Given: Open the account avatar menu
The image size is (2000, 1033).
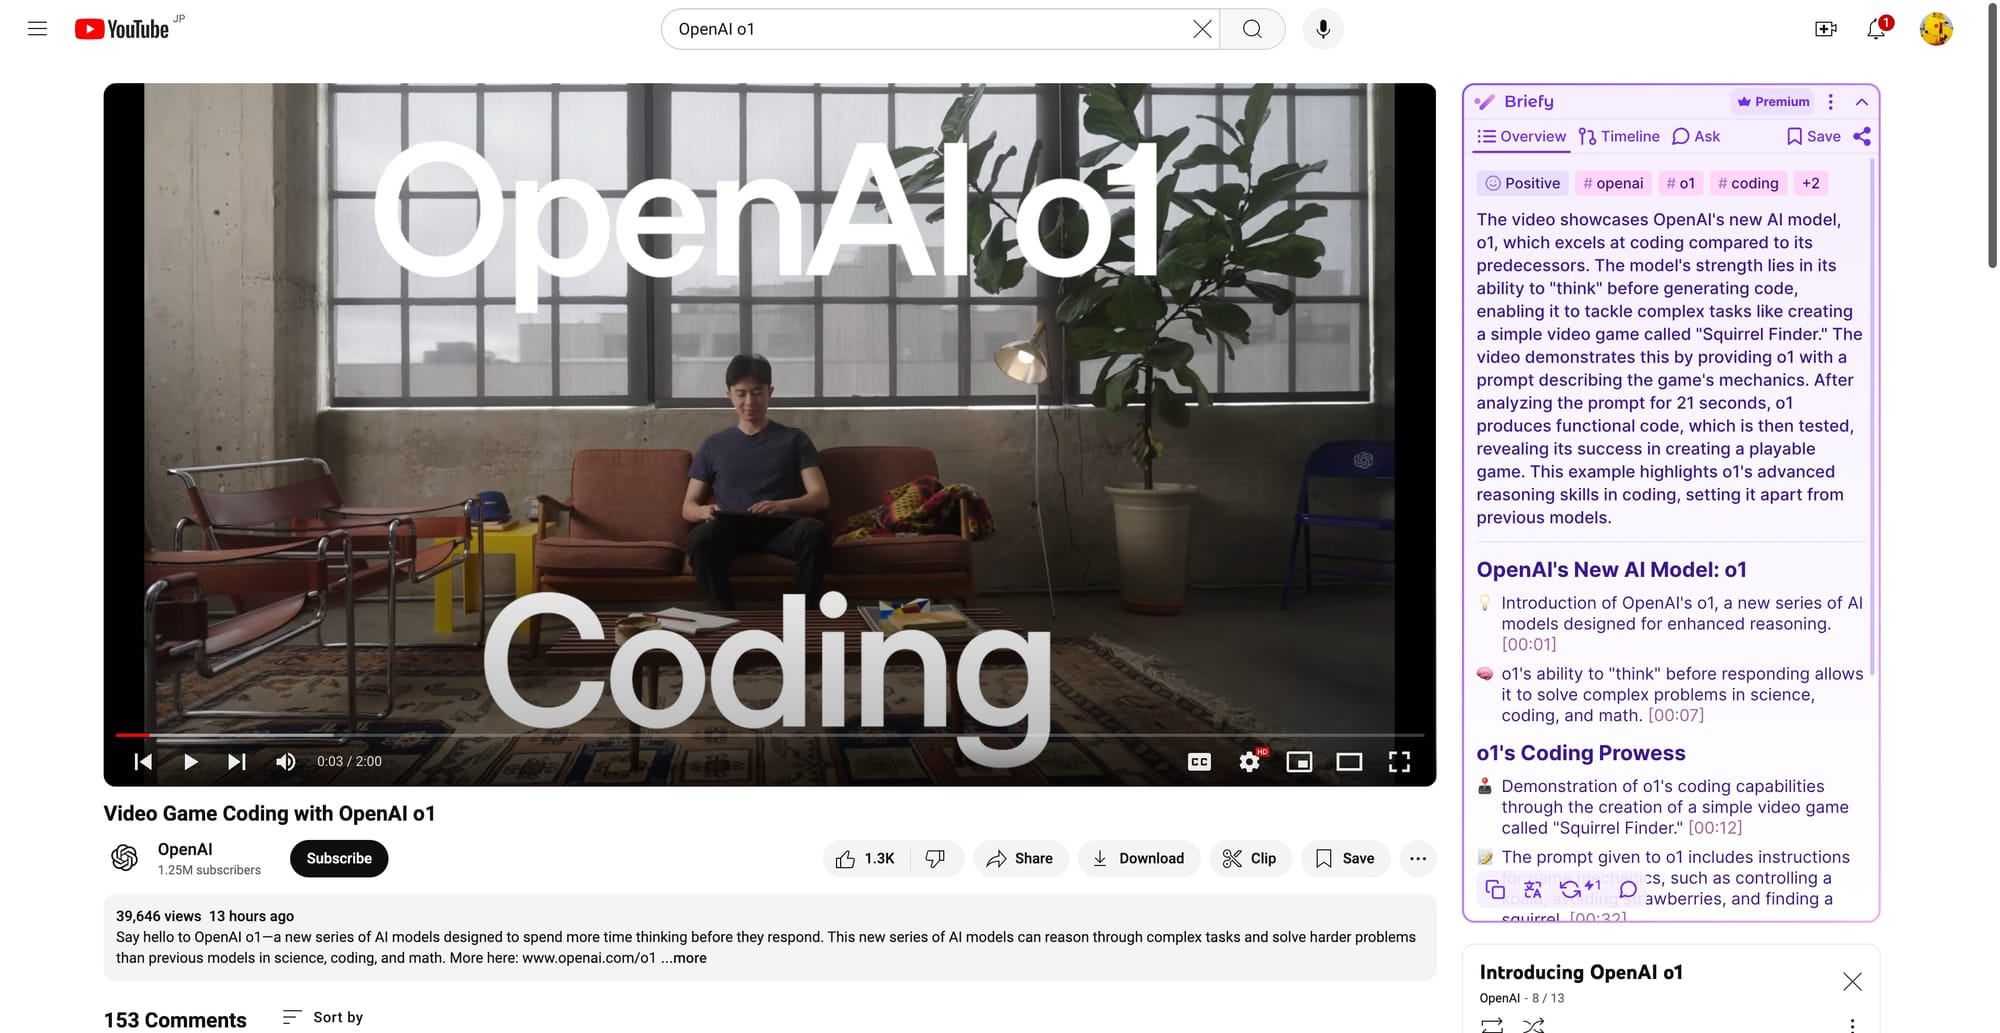Looking at the screenshot, I should 1936,29.
